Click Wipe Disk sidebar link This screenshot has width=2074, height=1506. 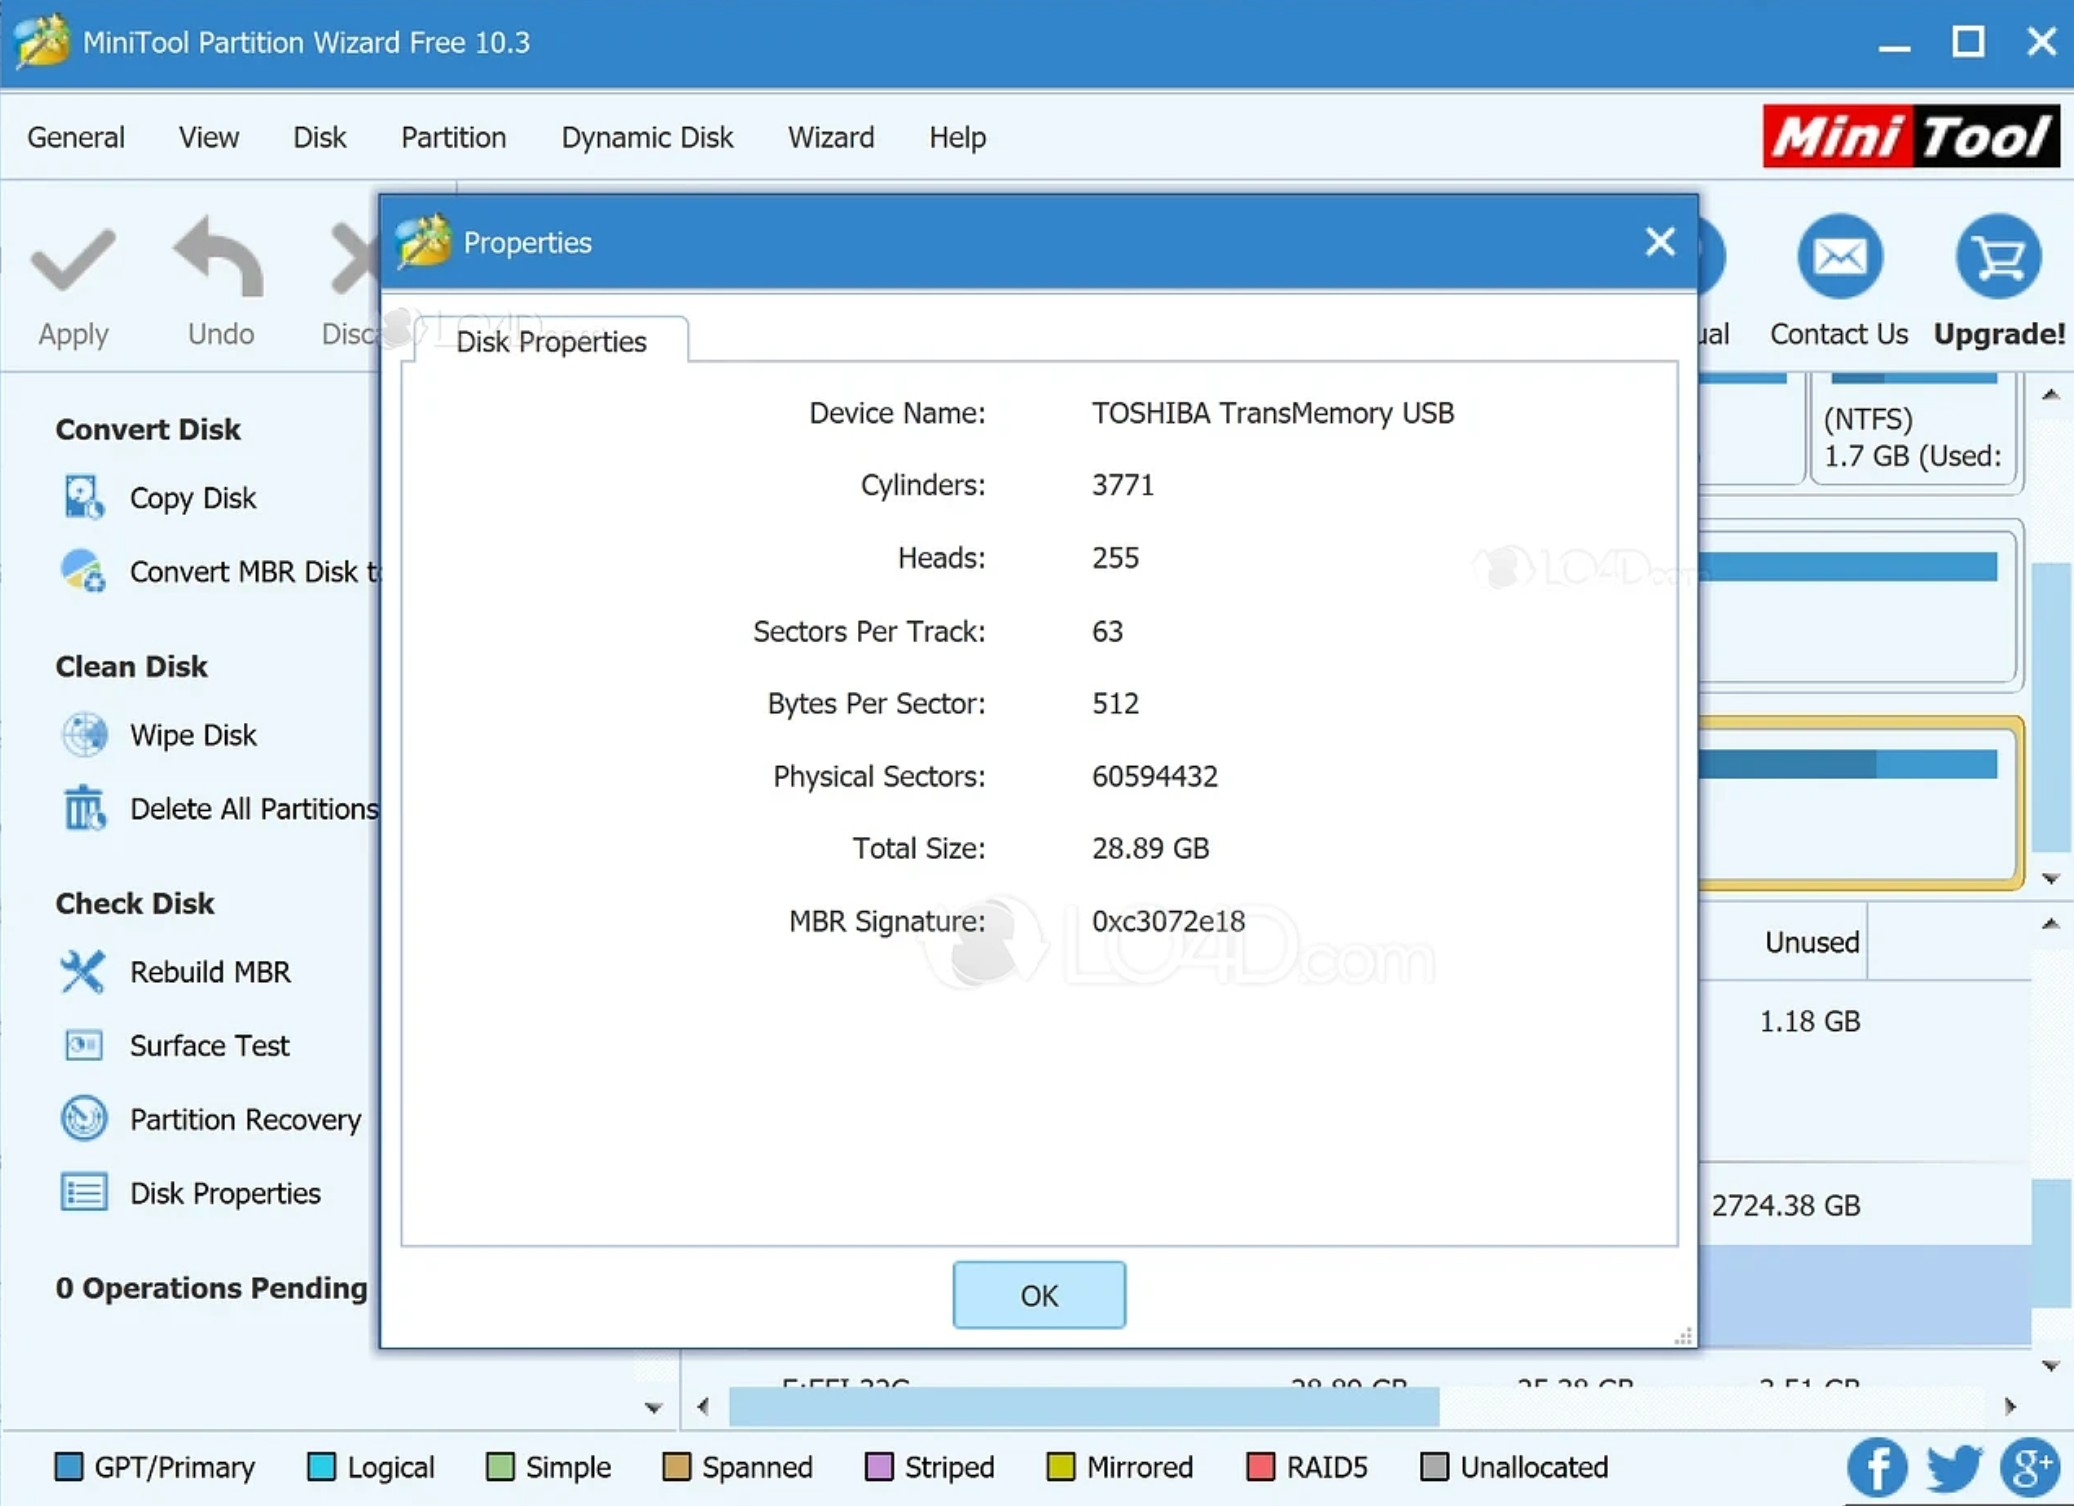(193, 734)
